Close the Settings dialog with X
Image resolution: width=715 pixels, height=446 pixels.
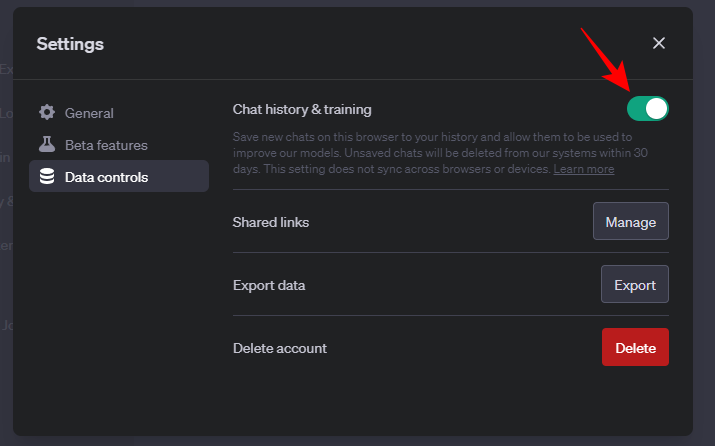pos(659,43)
